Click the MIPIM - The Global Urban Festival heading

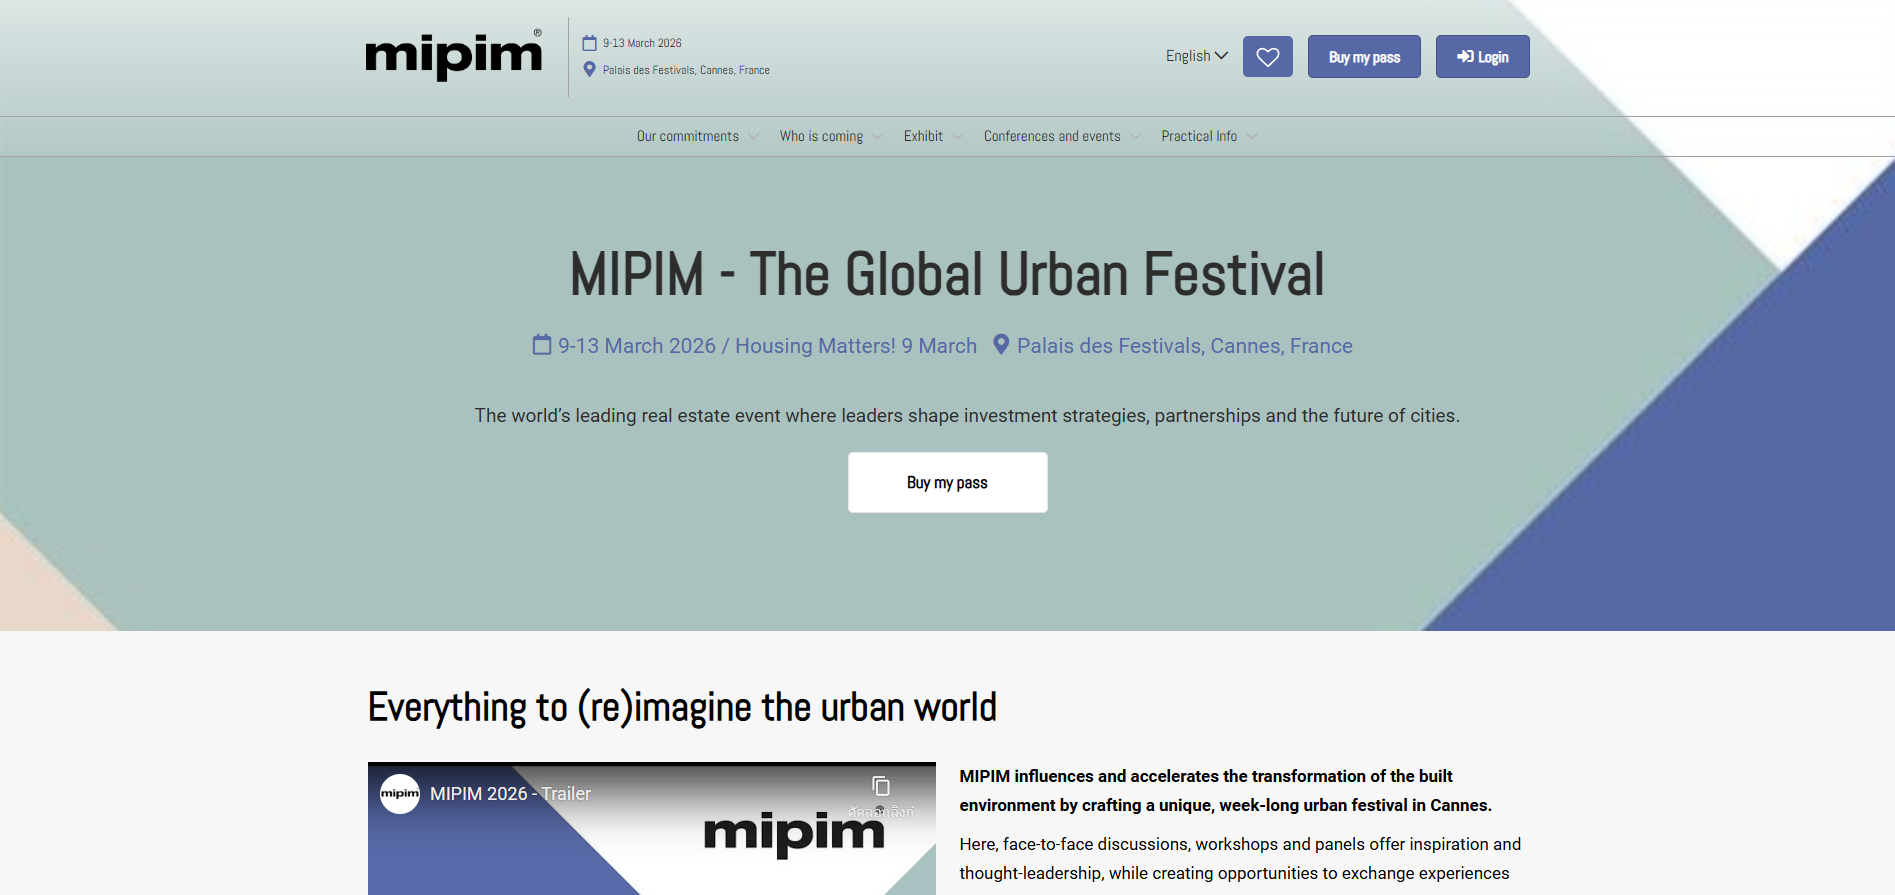click(947, 275)
